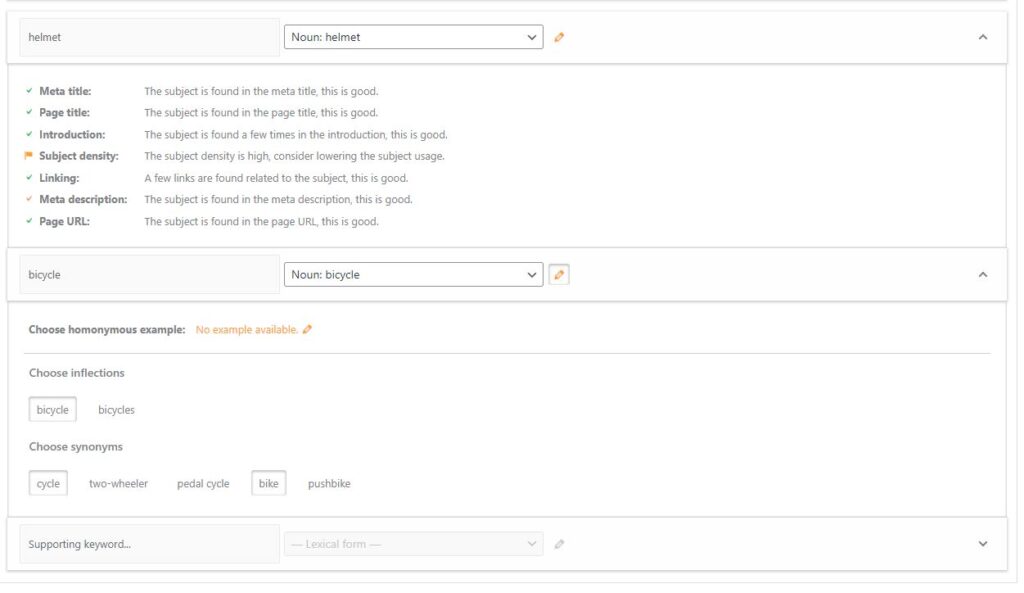Click the checkmark icon beside Page URL
Viewport: 1024px width, 593px height.
[29, 221]
